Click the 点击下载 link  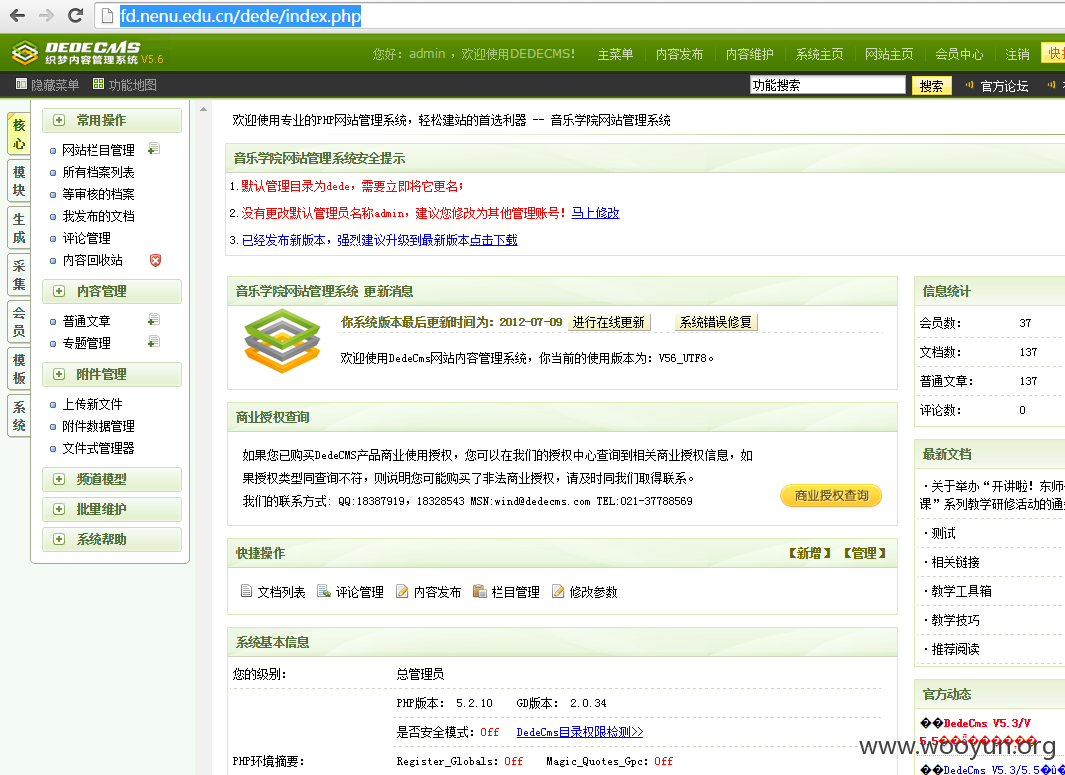493,240
